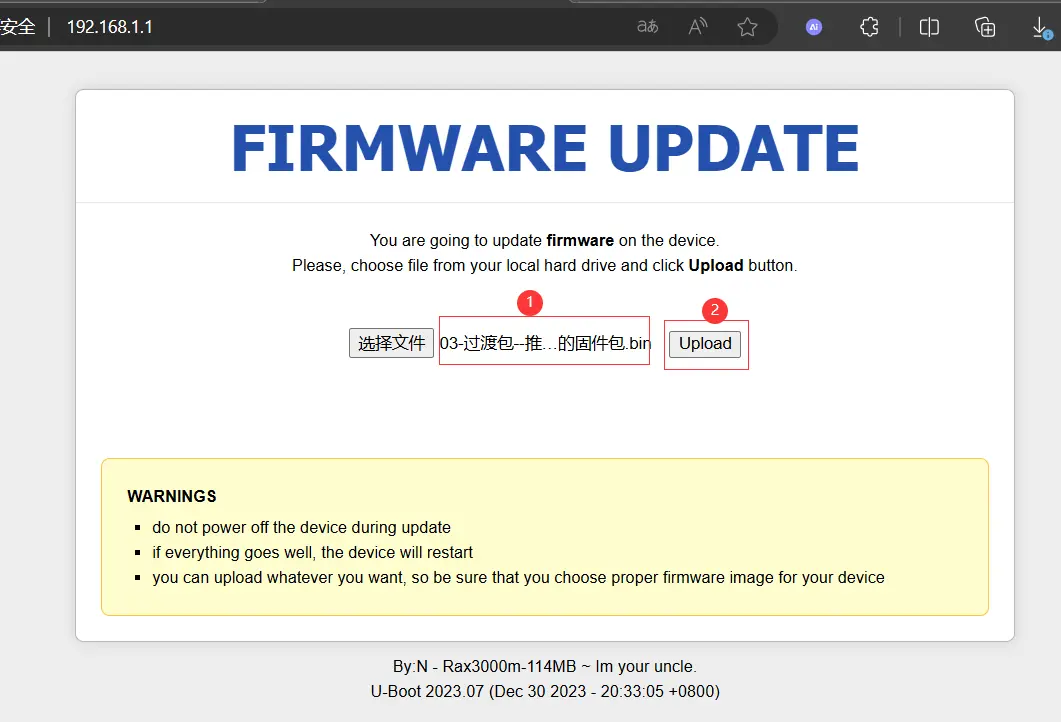Click the 选择文件 choose file button
The width and height of the screenshot is (1061, 722).
[391, 343]
